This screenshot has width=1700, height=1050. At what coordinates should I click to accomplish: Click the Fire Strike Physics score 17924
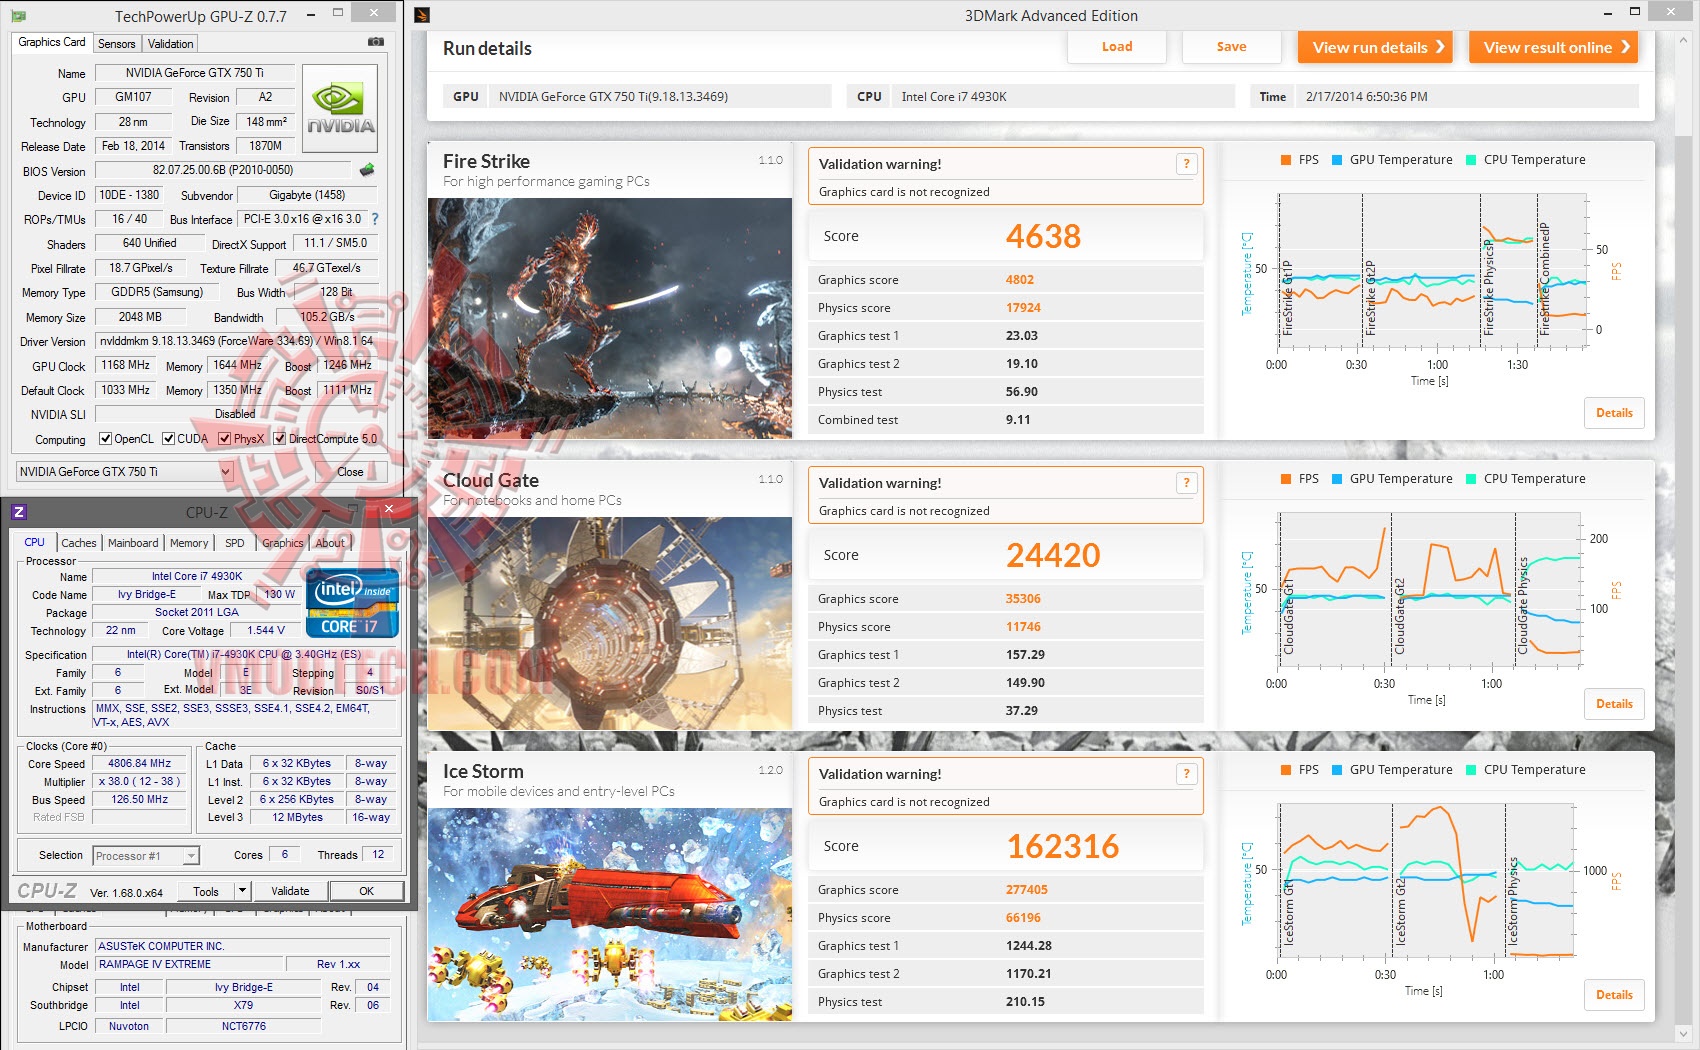tap(1023, 308)
